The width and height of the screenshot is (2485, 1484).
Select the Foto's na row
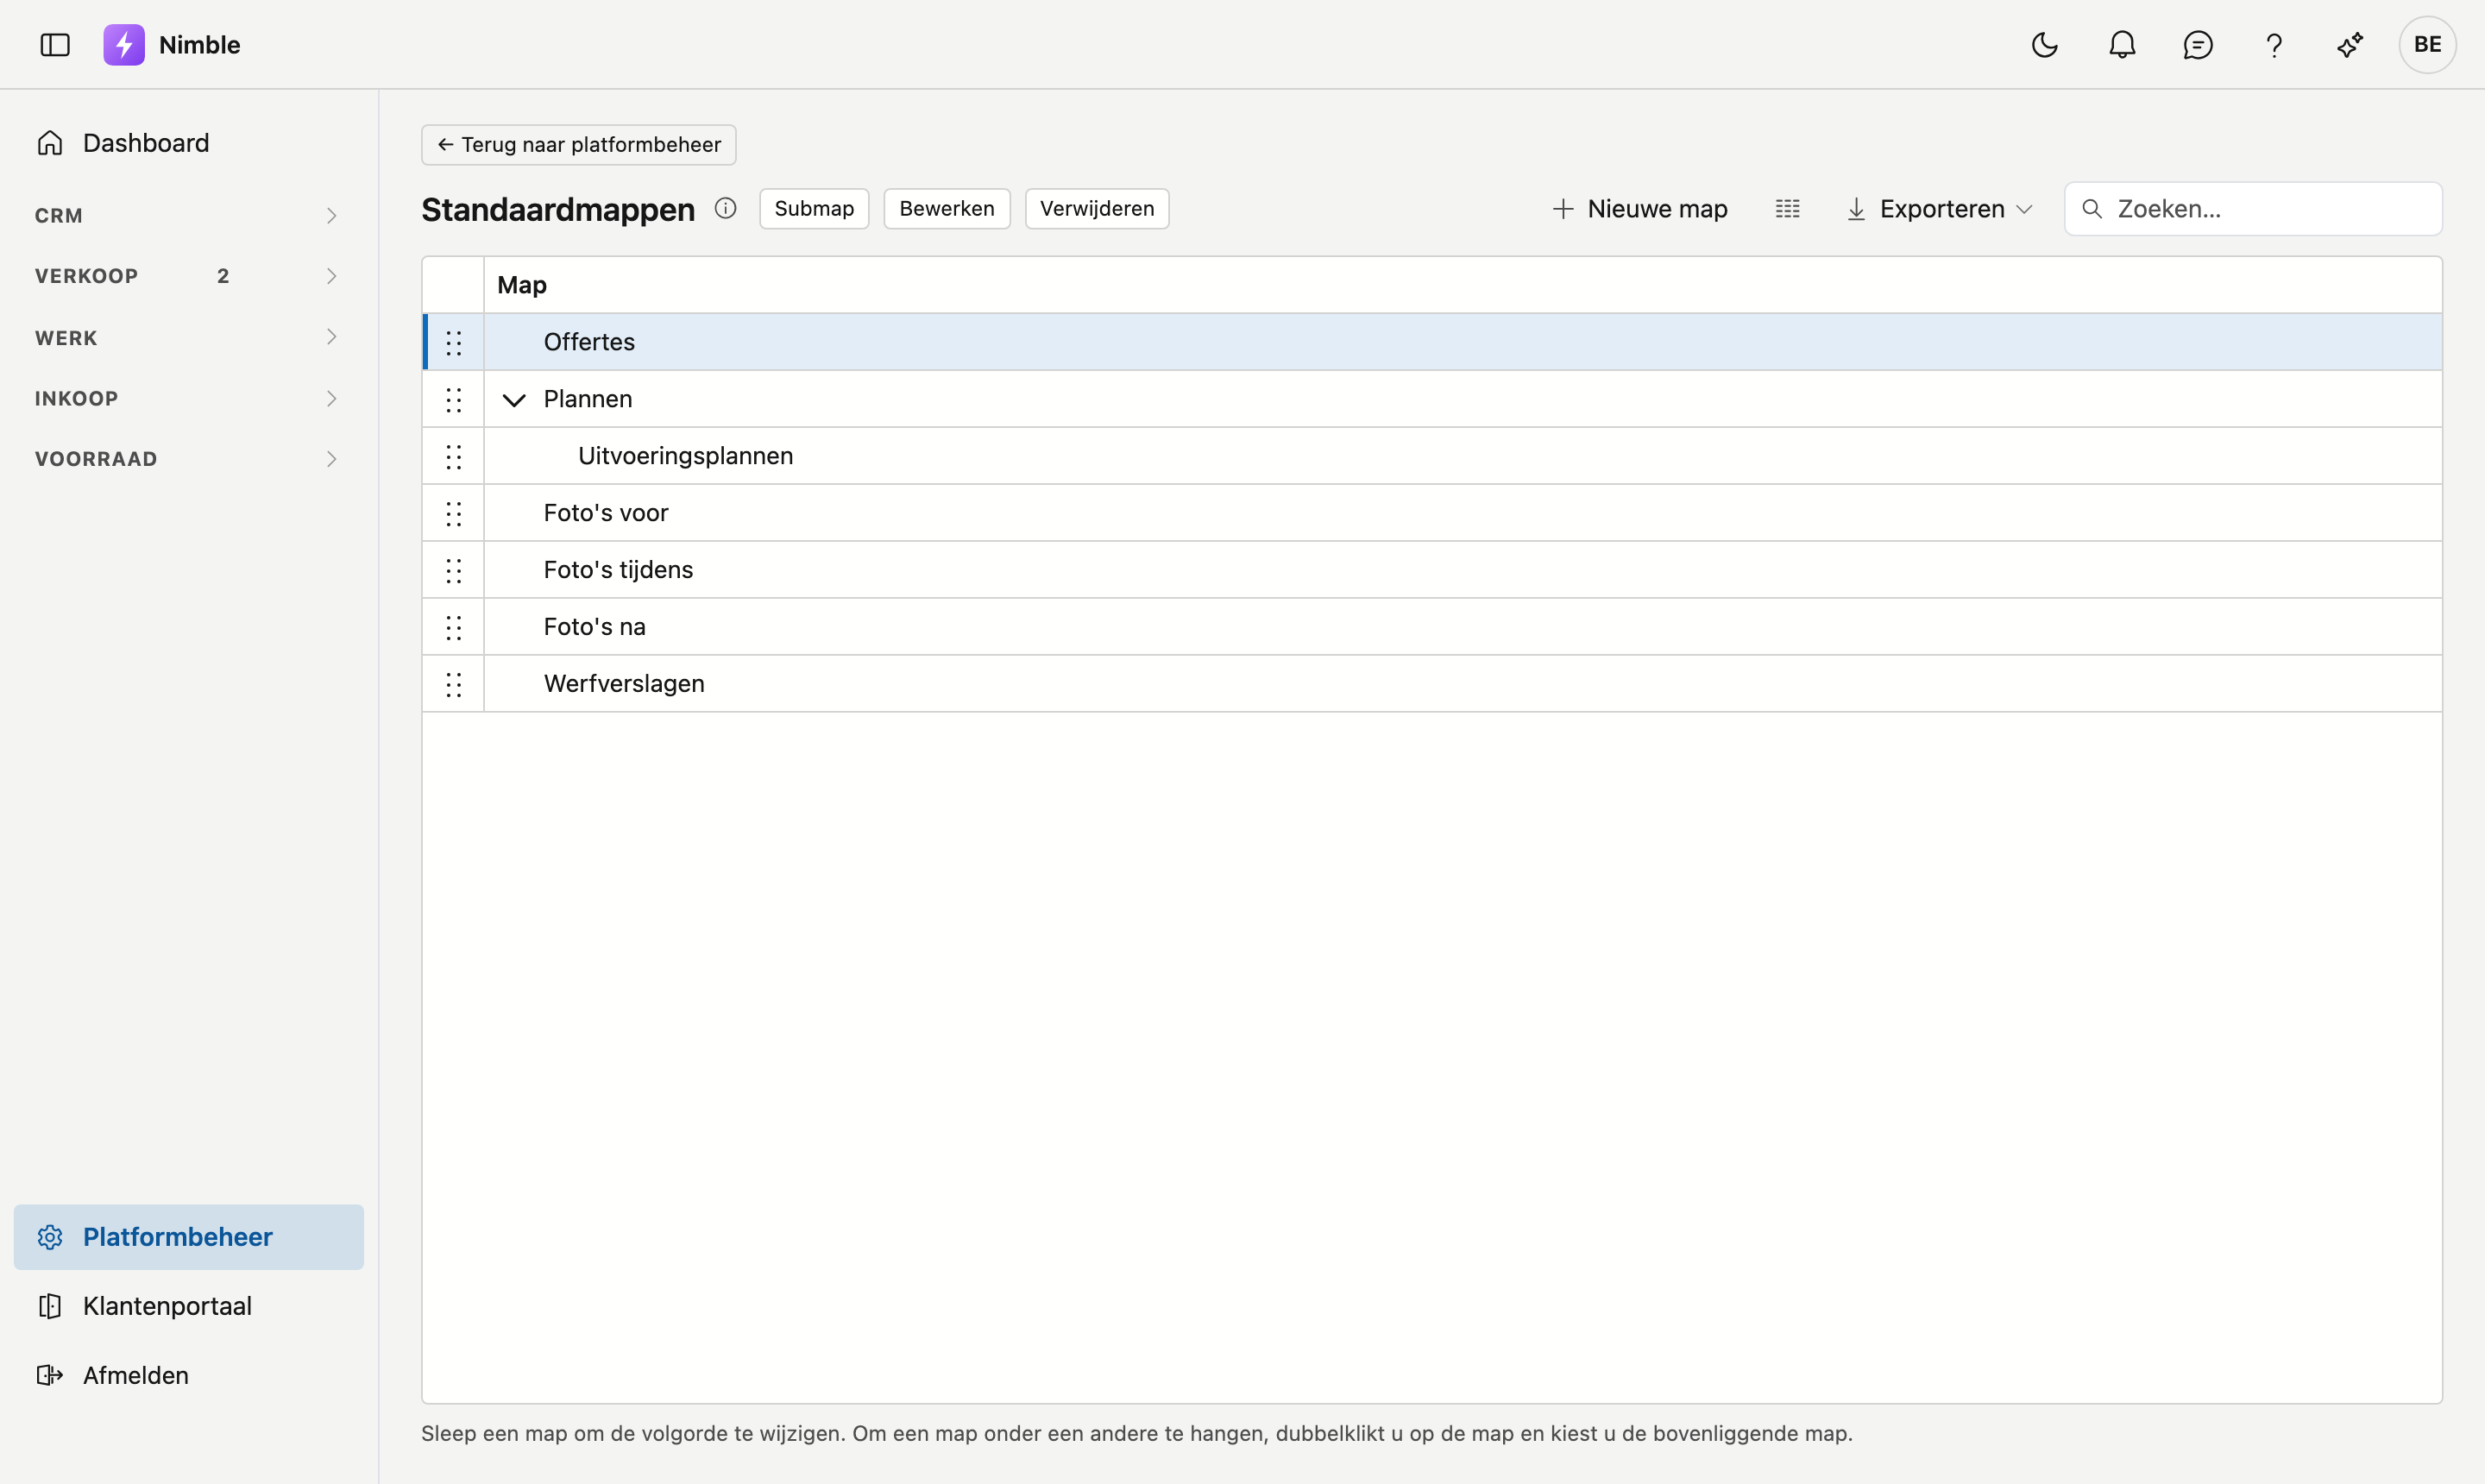tap(1432, 627)
